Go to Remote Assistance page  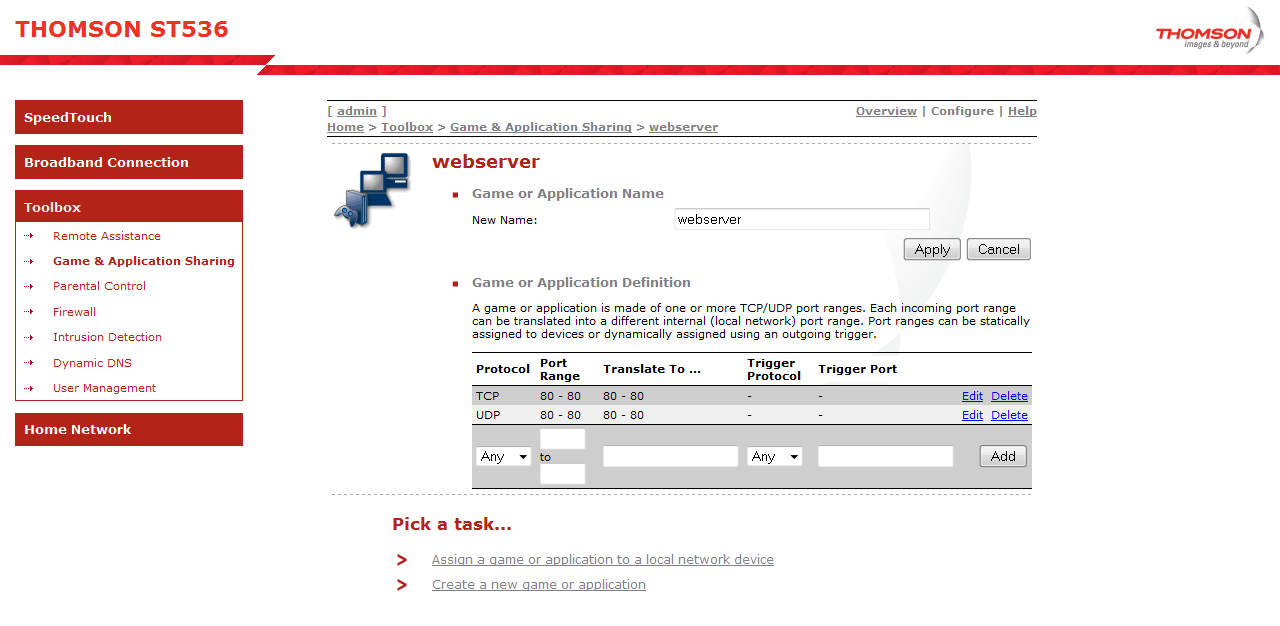coord(107,236)
